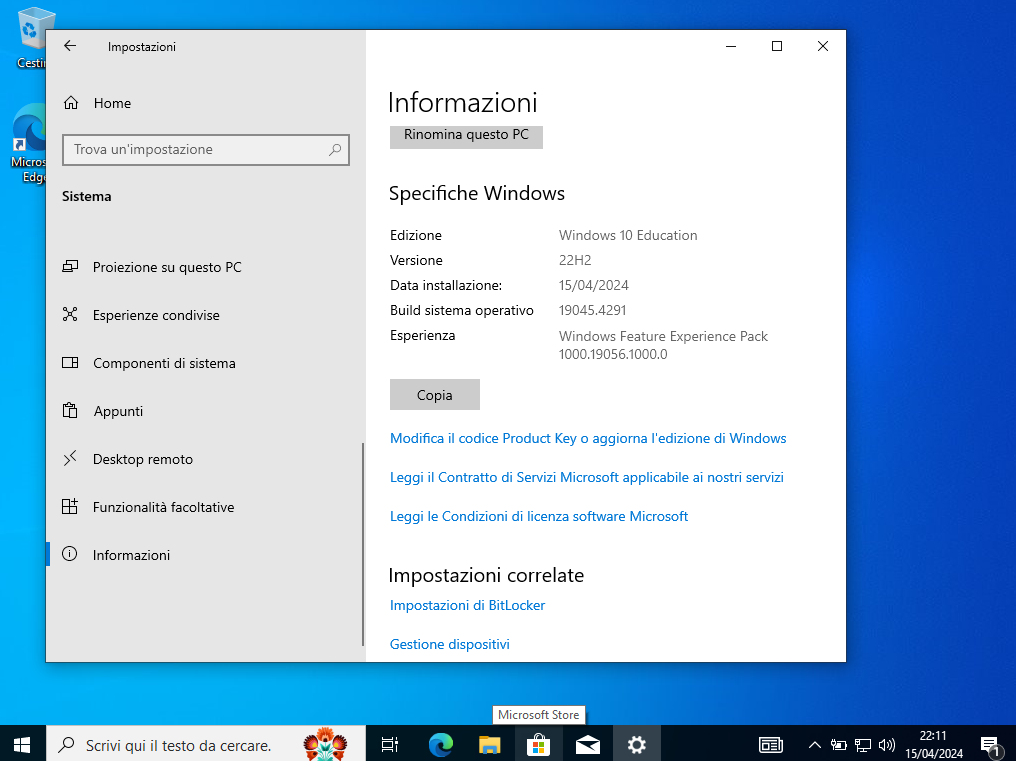Image resolution: width=1016 pixels, height=761 pixels.
Task: Open the Home settings page
Action: coord(97,103)
